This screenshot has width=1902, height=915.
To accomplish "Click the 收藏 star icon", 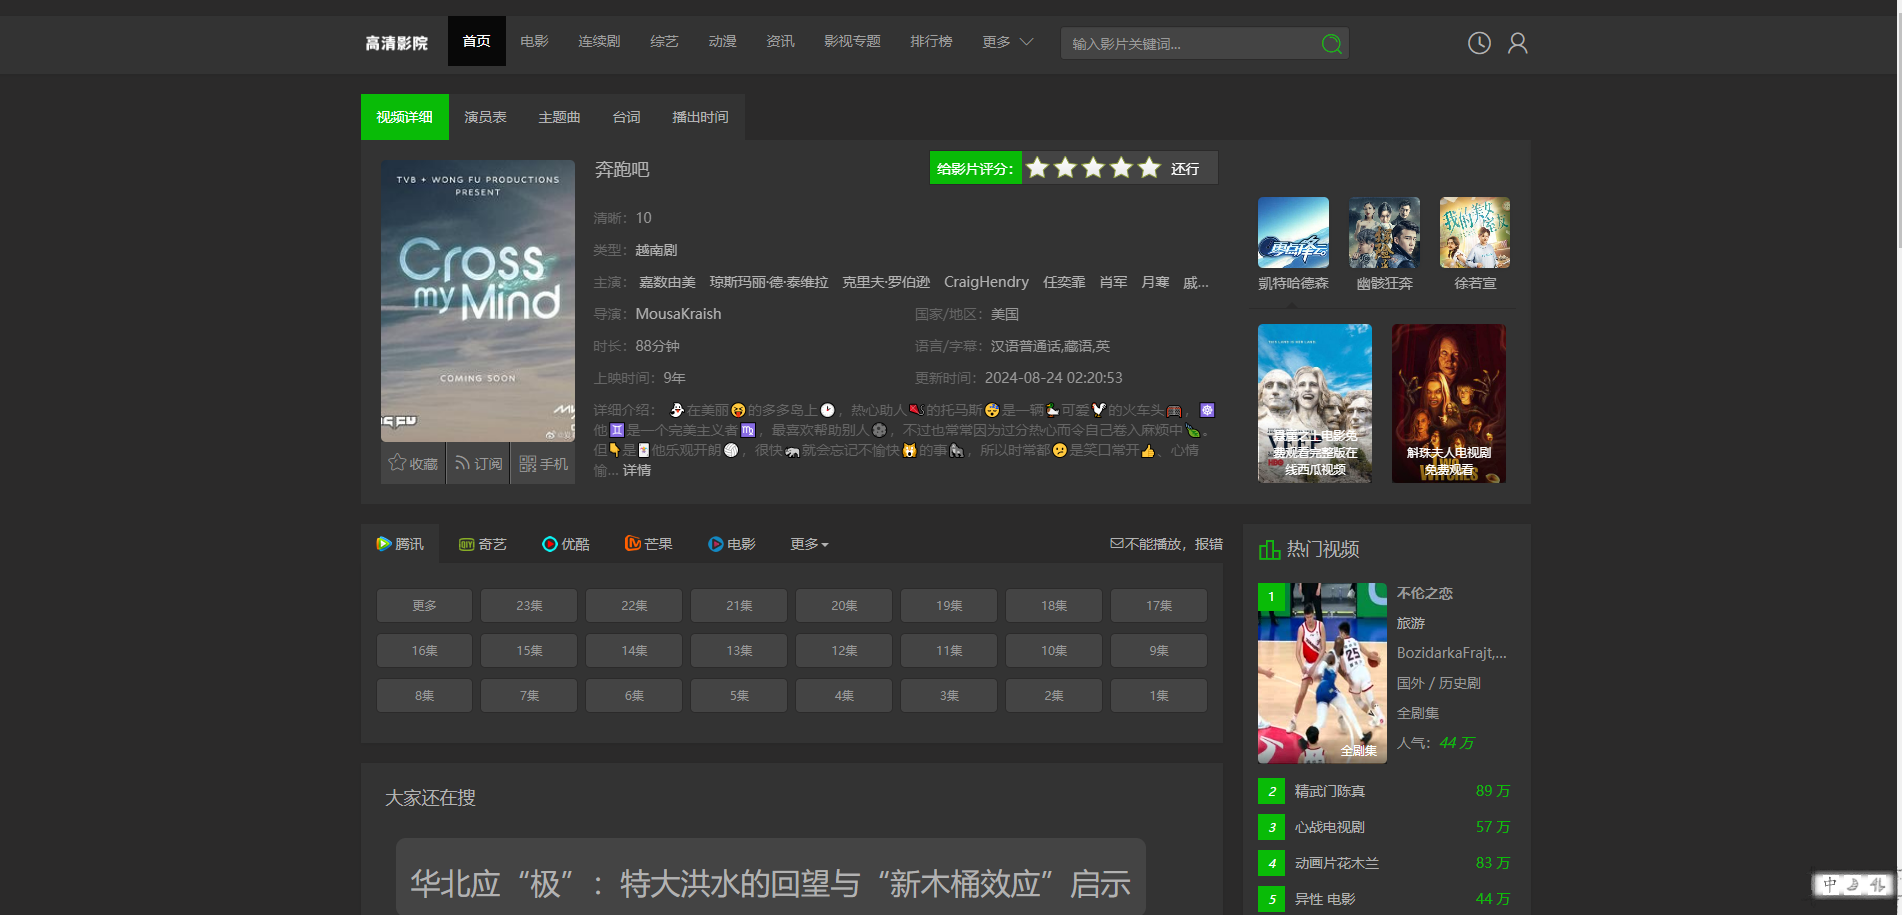I will click(398, 463).
